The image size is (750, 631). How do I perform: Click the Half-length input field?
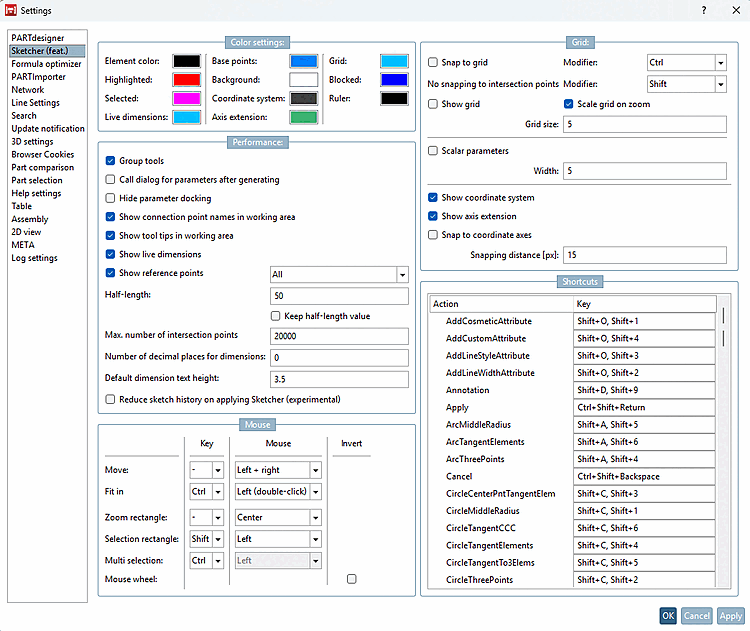click(339, 296)
